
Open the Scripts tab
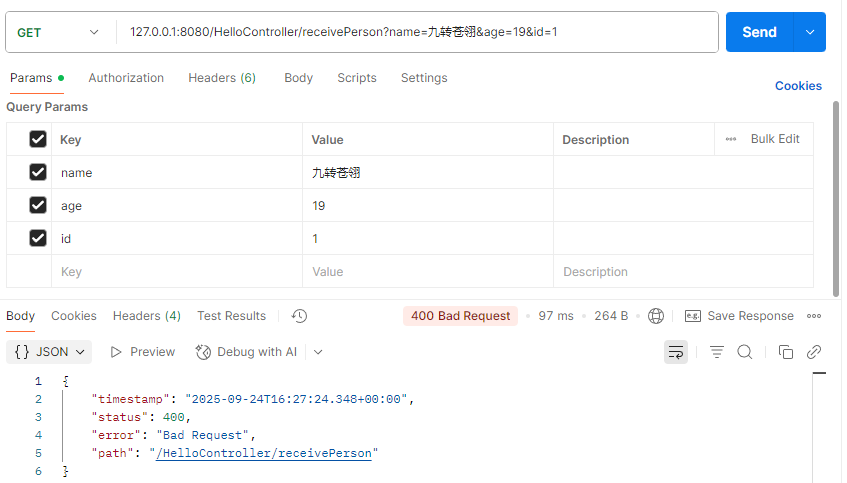[x=357, y=78]
